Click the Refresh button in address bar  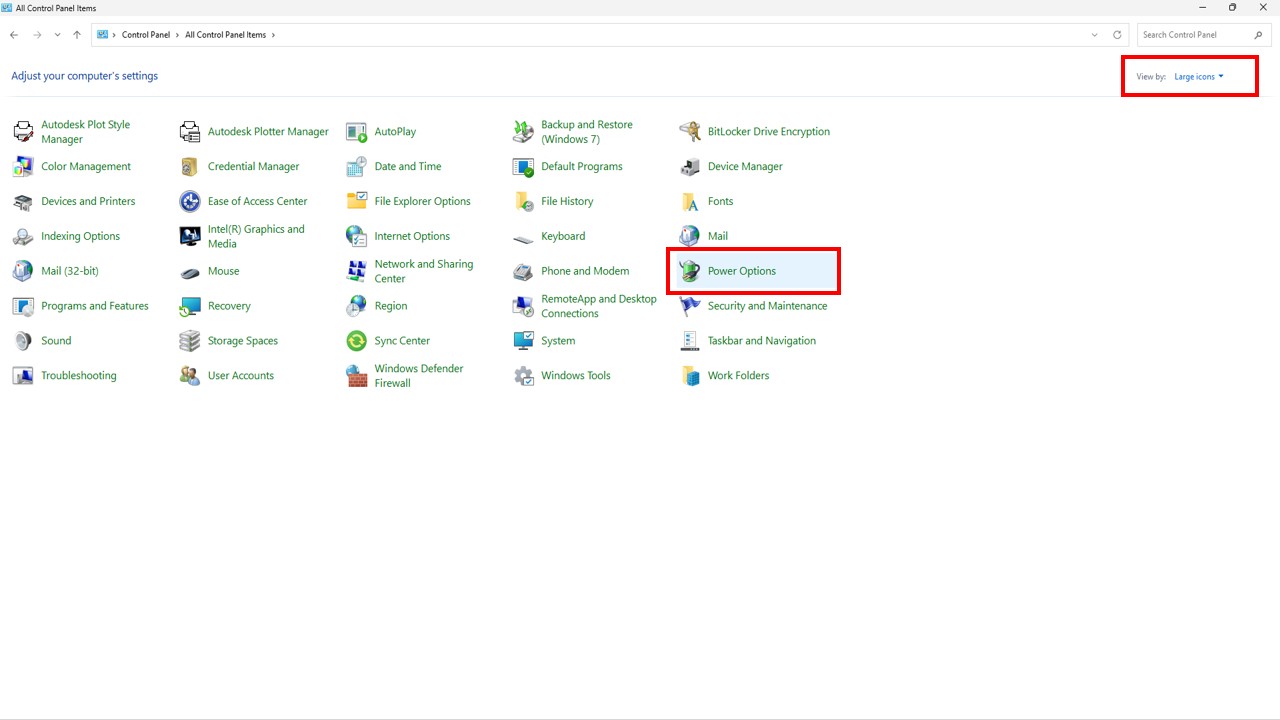[x=1117, y=35]
